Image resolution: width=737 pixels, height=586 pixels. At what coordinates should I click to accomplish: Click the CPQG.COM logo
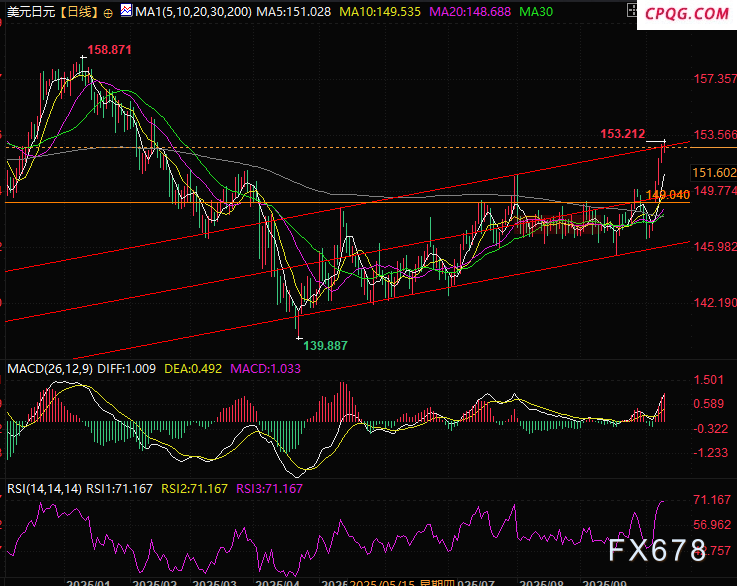click(687, 14)
